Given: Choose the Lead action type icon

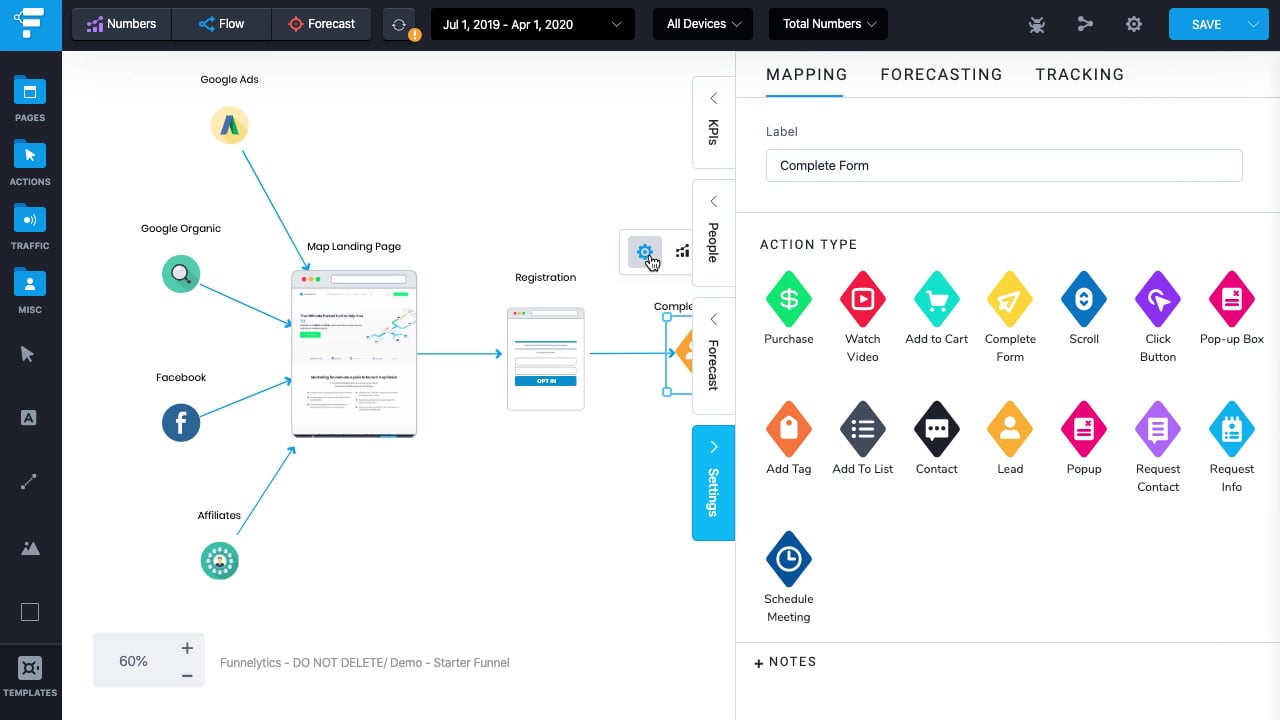Looking at the screenshot, I should pyautogui.click(x=1010, y=428).
